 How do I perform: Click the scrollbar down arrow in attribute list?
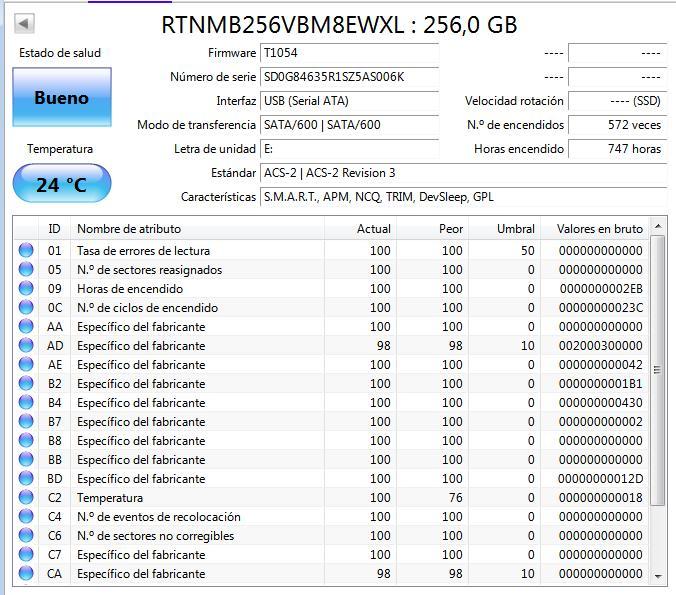[657, 576]
